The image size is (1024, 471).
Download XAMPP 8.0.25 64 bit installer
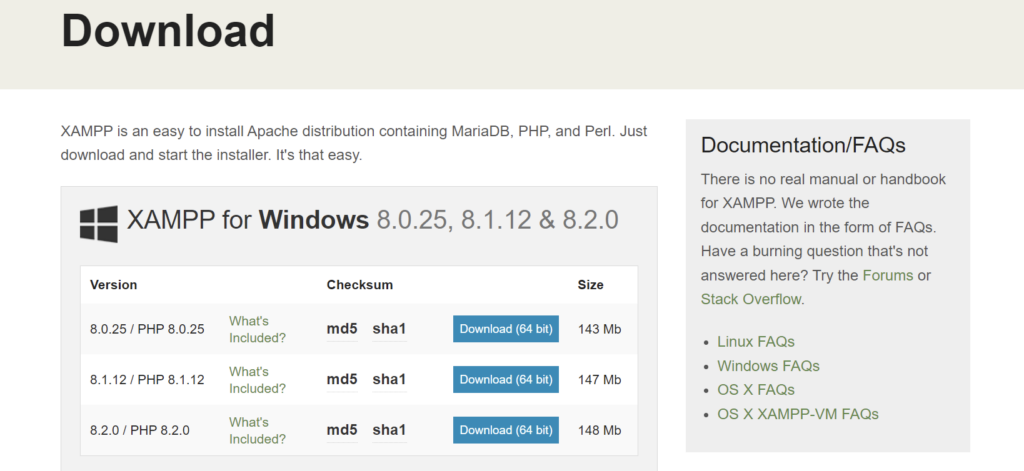(505, 329)
